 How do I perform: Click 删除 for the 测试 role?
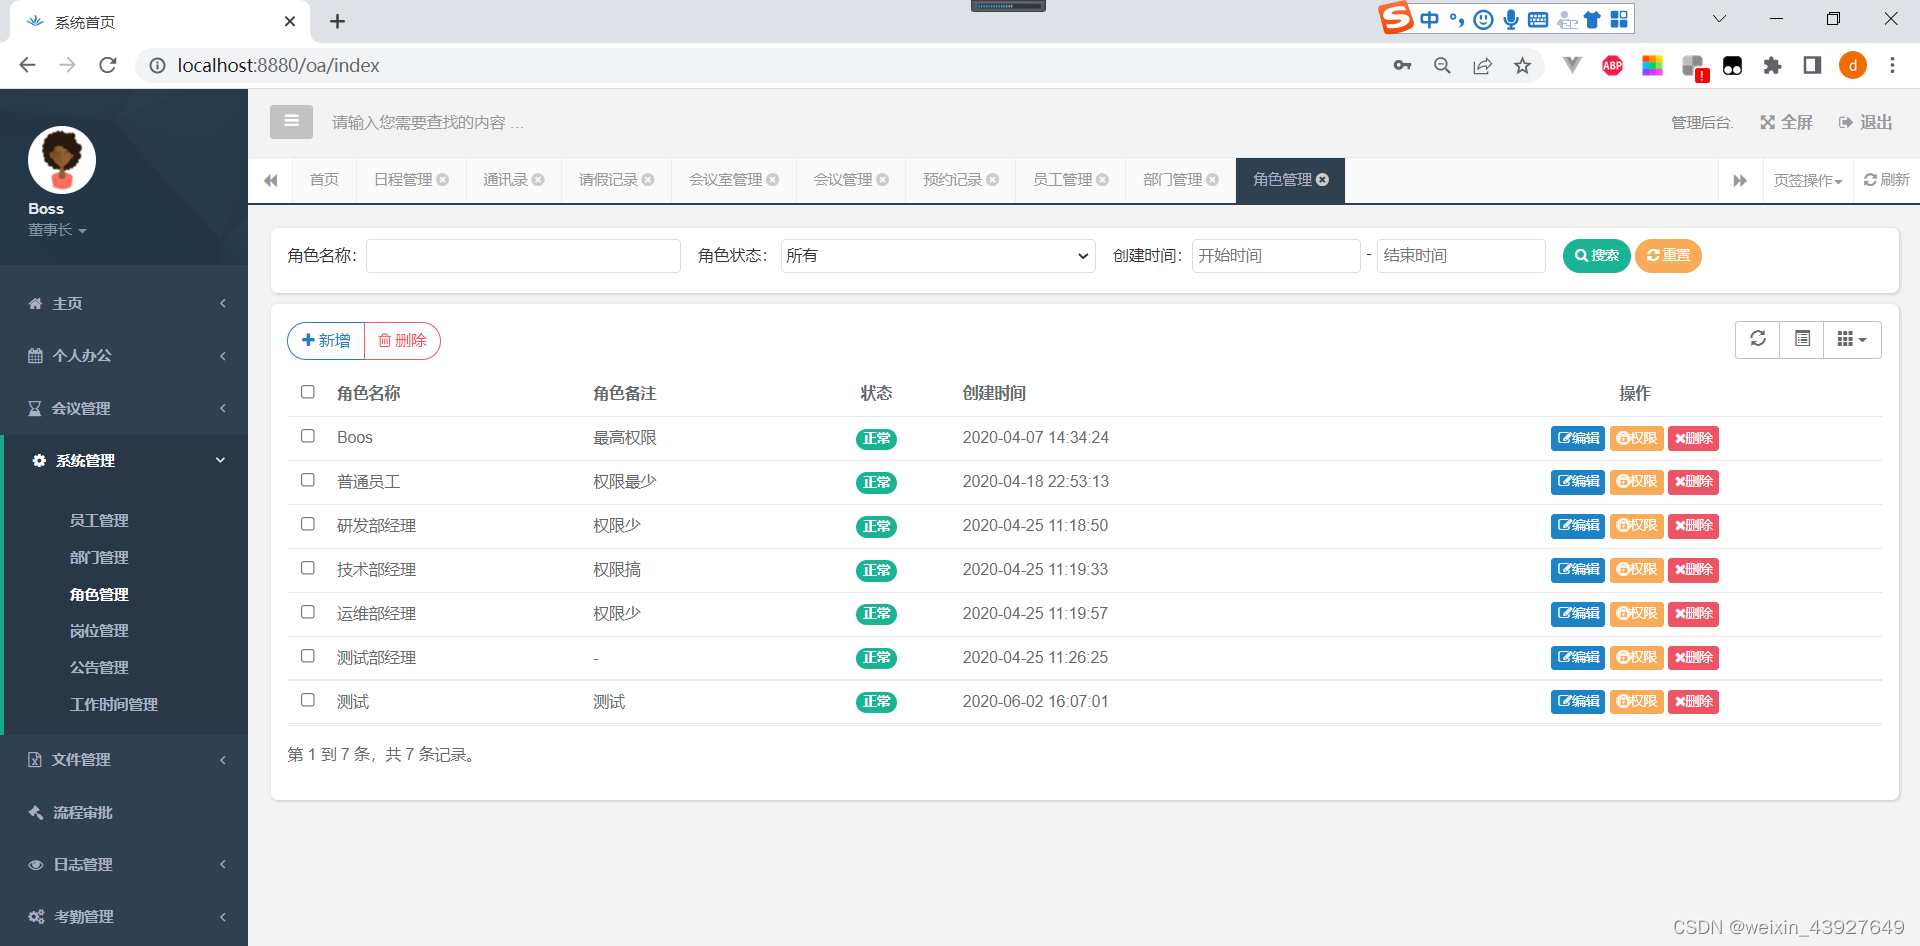[1693, 702]
